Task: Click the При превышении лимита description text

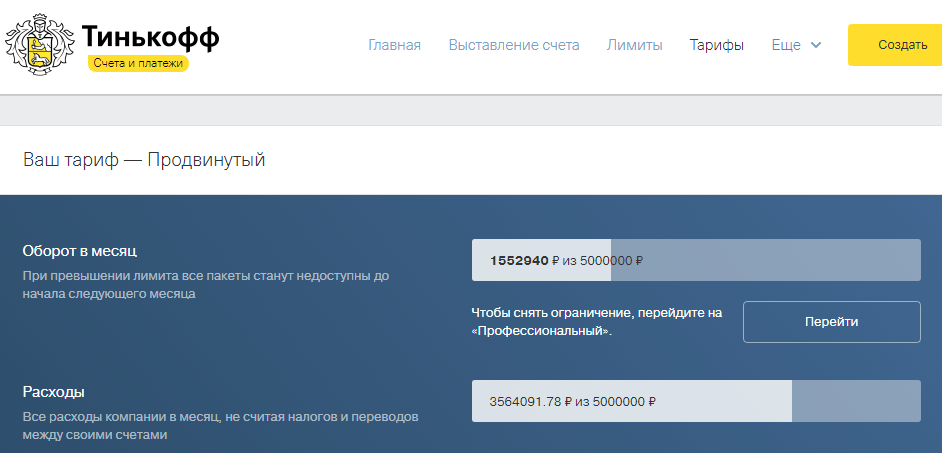Action: click(x=206, y=285)
